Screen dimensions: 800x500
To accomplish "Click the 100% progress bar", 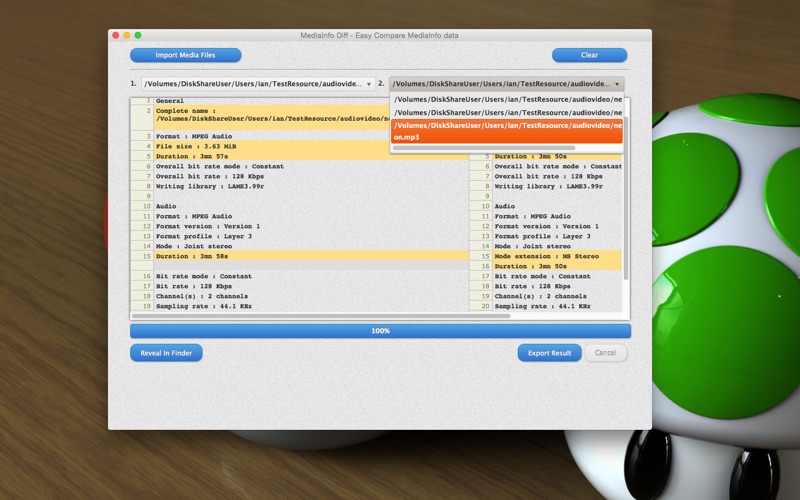I will click(380, 330).
